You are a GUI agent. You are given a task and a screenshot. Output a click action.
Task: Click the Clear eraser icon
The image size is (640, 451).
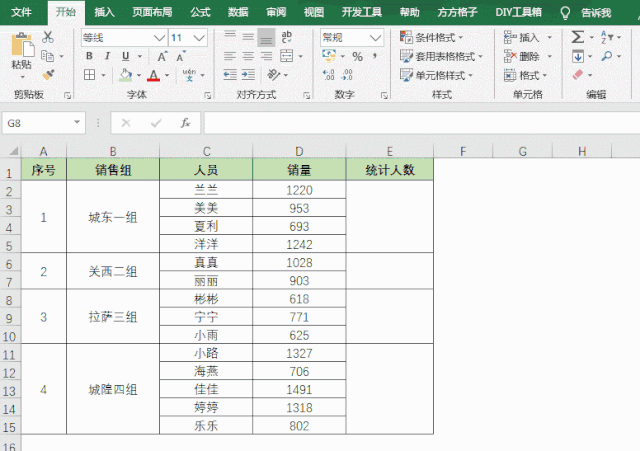click(x=578, y=75)
